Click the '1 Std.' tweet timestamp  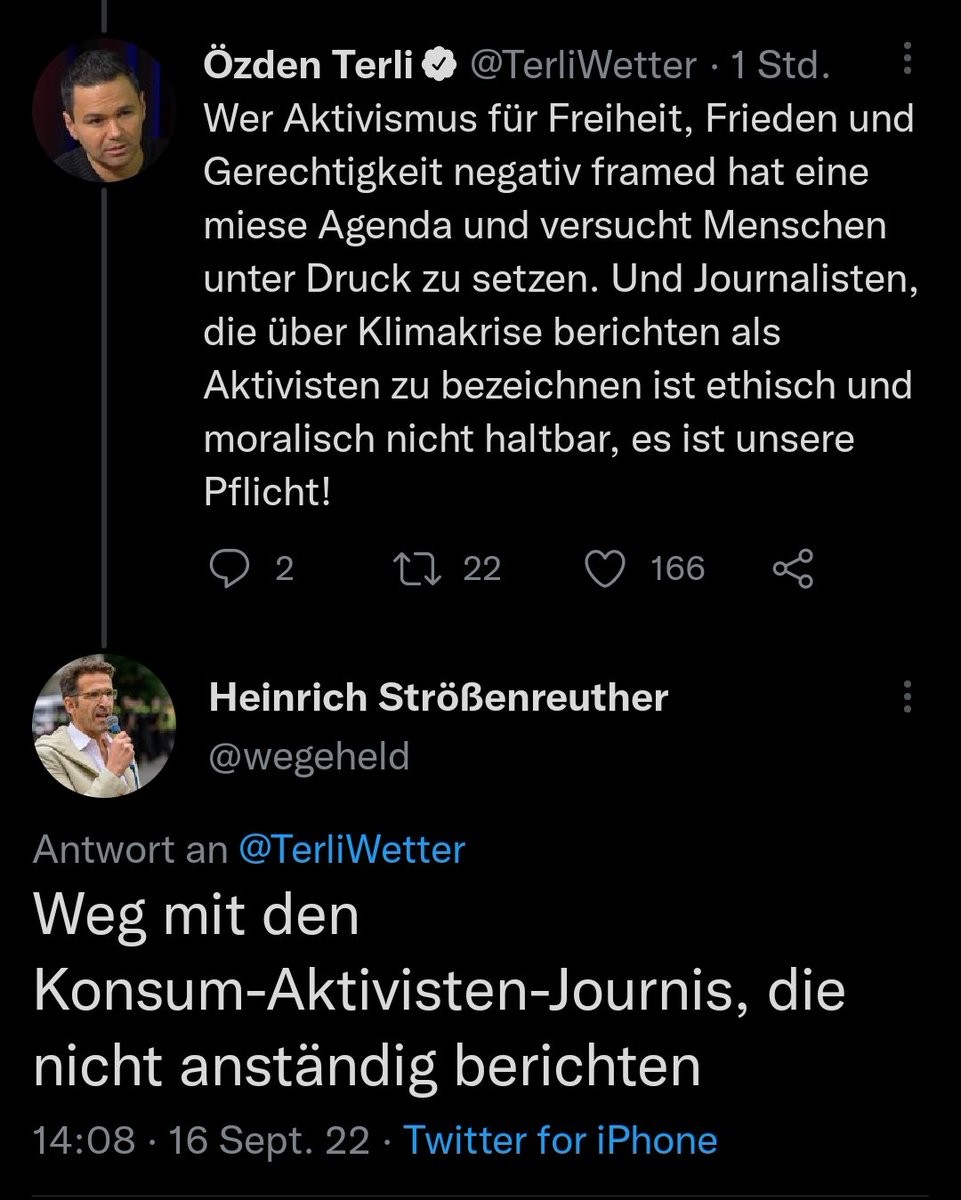tap(780, 66)
